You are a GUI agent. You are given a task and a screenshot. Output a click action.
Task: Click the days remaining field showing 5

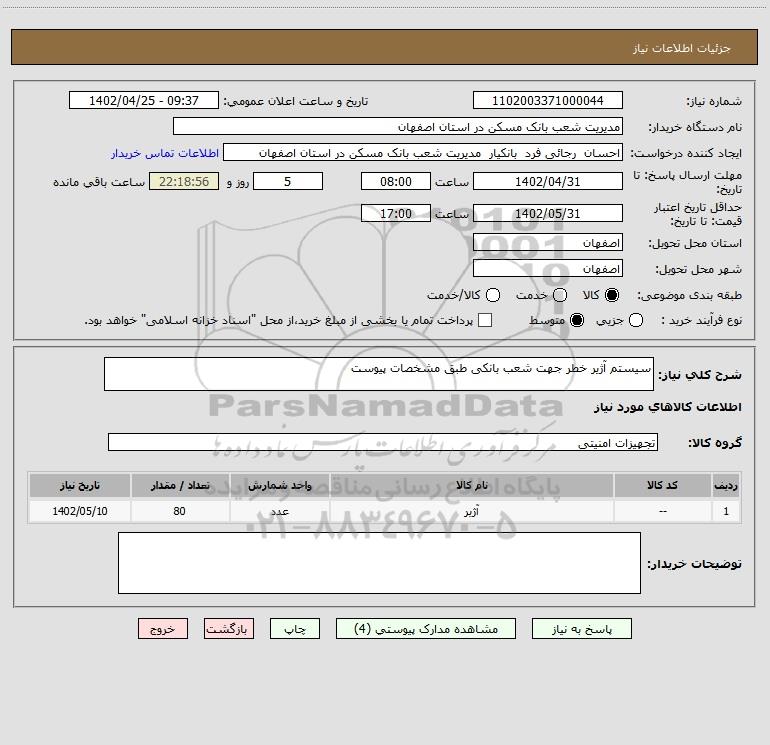288,181
